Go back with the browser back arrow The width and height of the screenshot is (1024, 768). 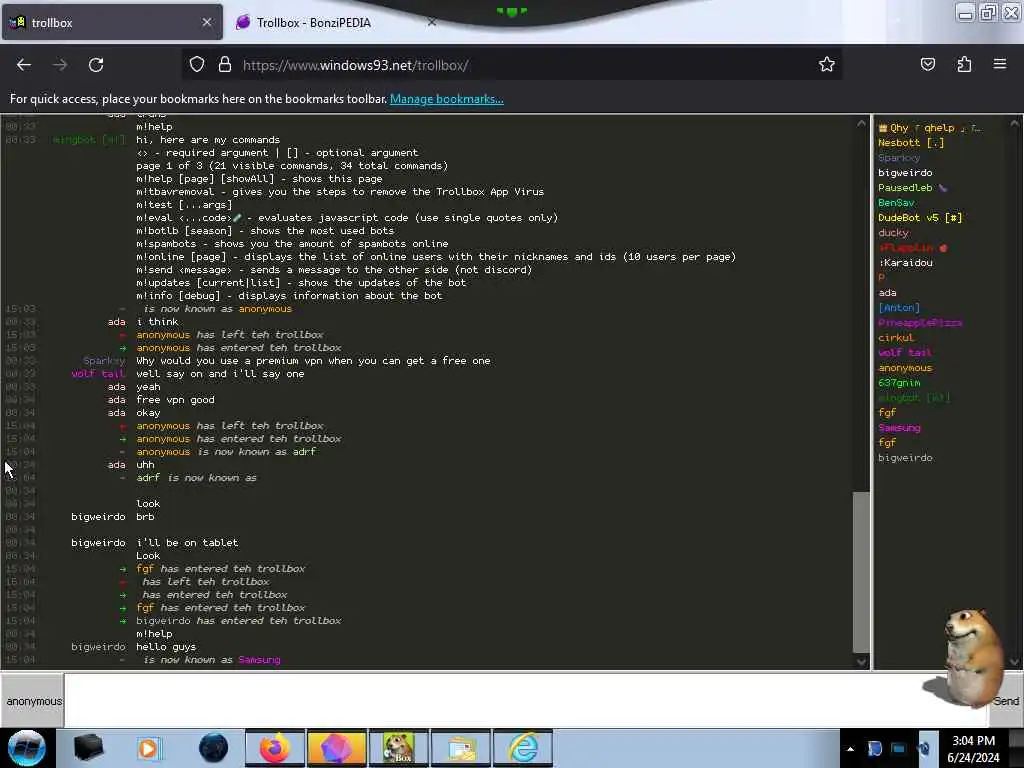[x=24, y=65]
